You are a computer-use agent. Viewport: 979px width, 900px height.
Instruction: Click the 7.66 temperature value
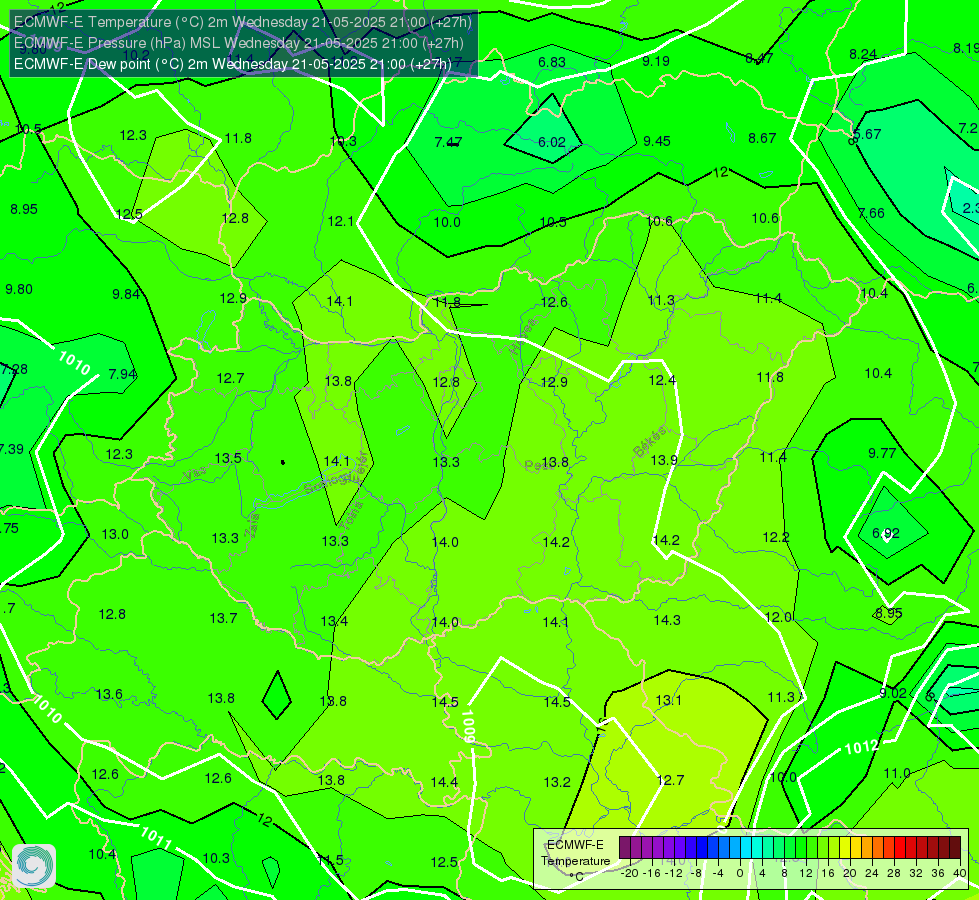coord(871,214)
